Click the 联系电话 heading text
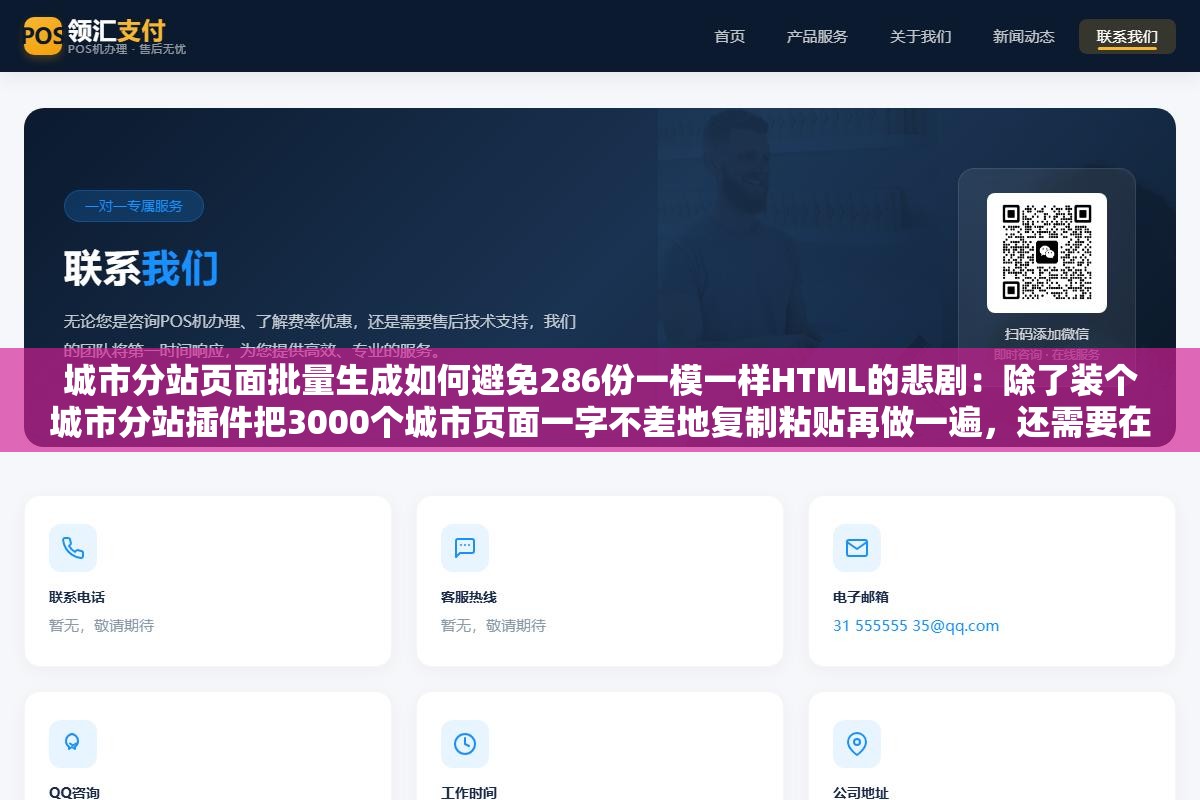The image size is (1200, 800). click(x=77, y=597)
